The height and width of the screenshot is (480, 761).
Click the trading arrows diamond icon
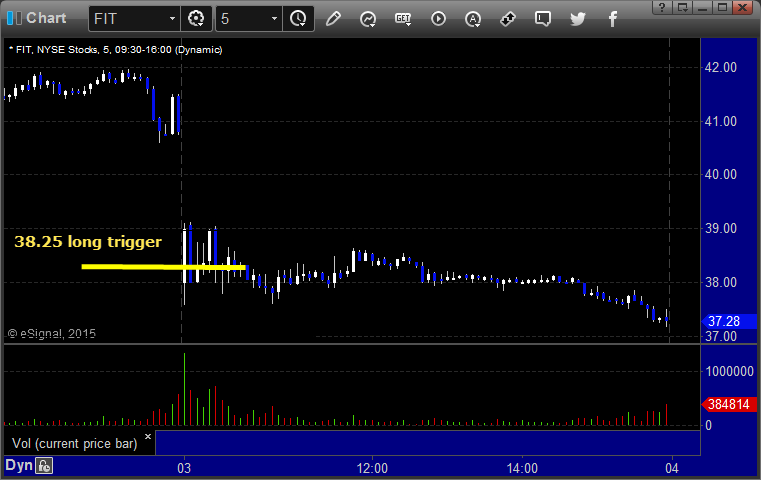508,19
